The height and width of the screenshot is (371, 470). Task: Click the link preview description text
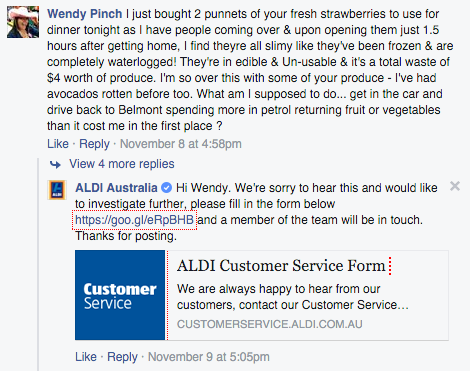pos(293,297)
